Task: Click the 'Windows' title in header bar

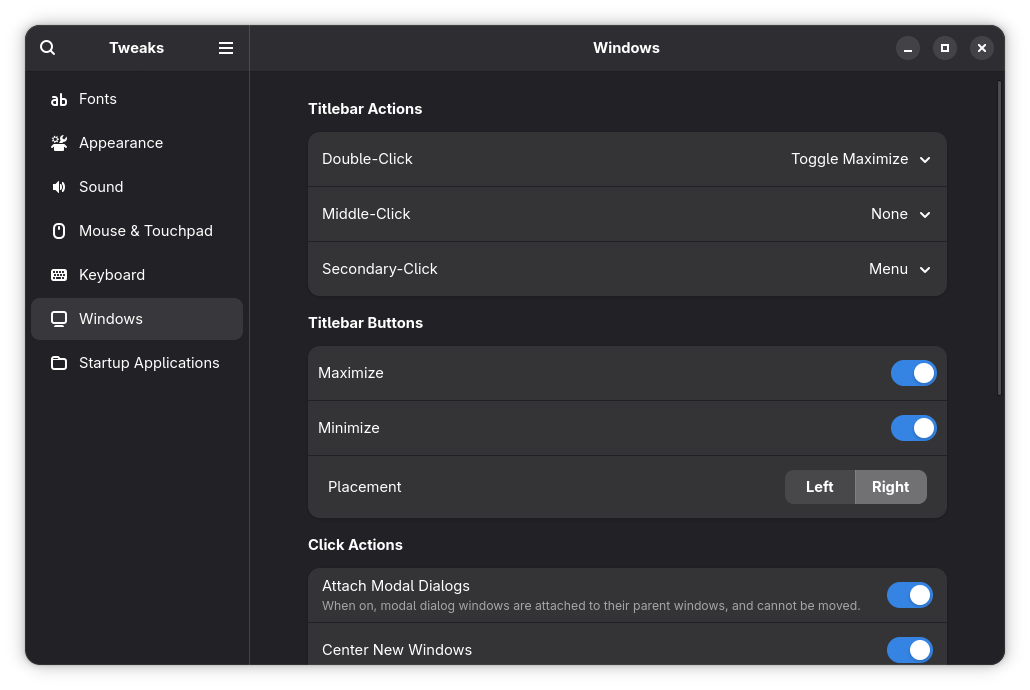Action: click(626, 48)
